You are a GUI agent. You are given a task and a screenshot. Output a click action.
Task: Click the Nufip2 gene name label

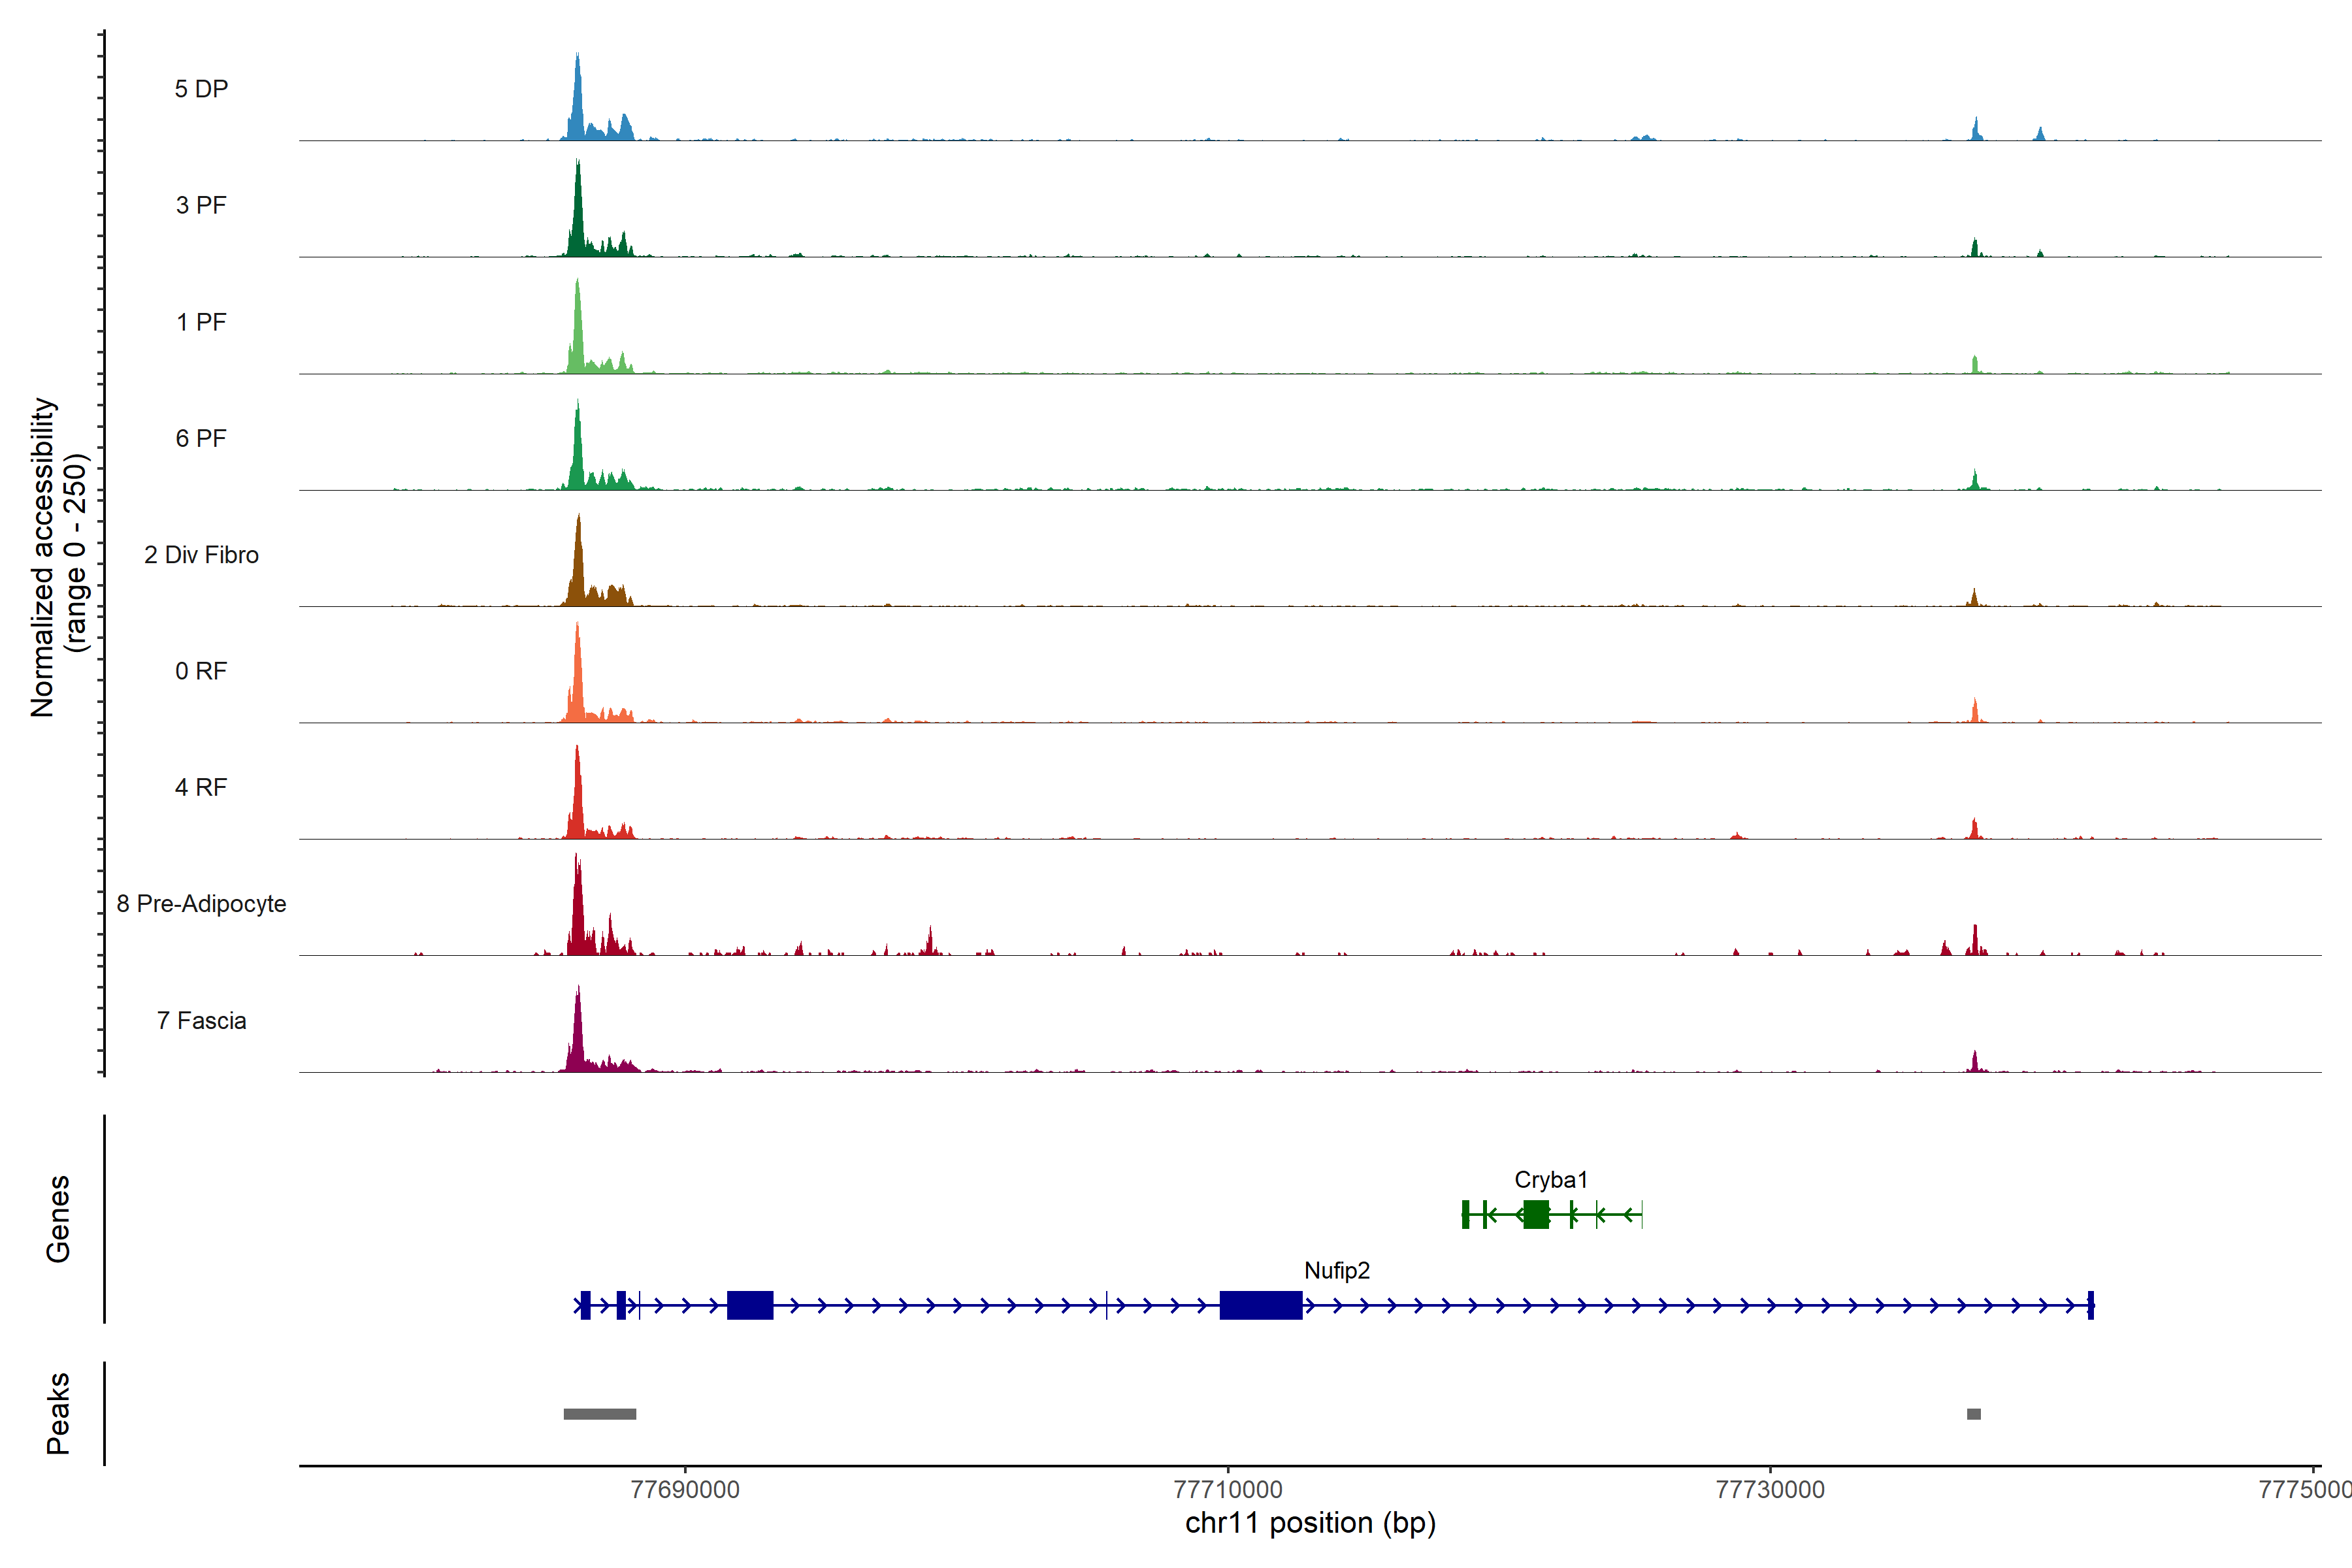coord(1336,1270)
